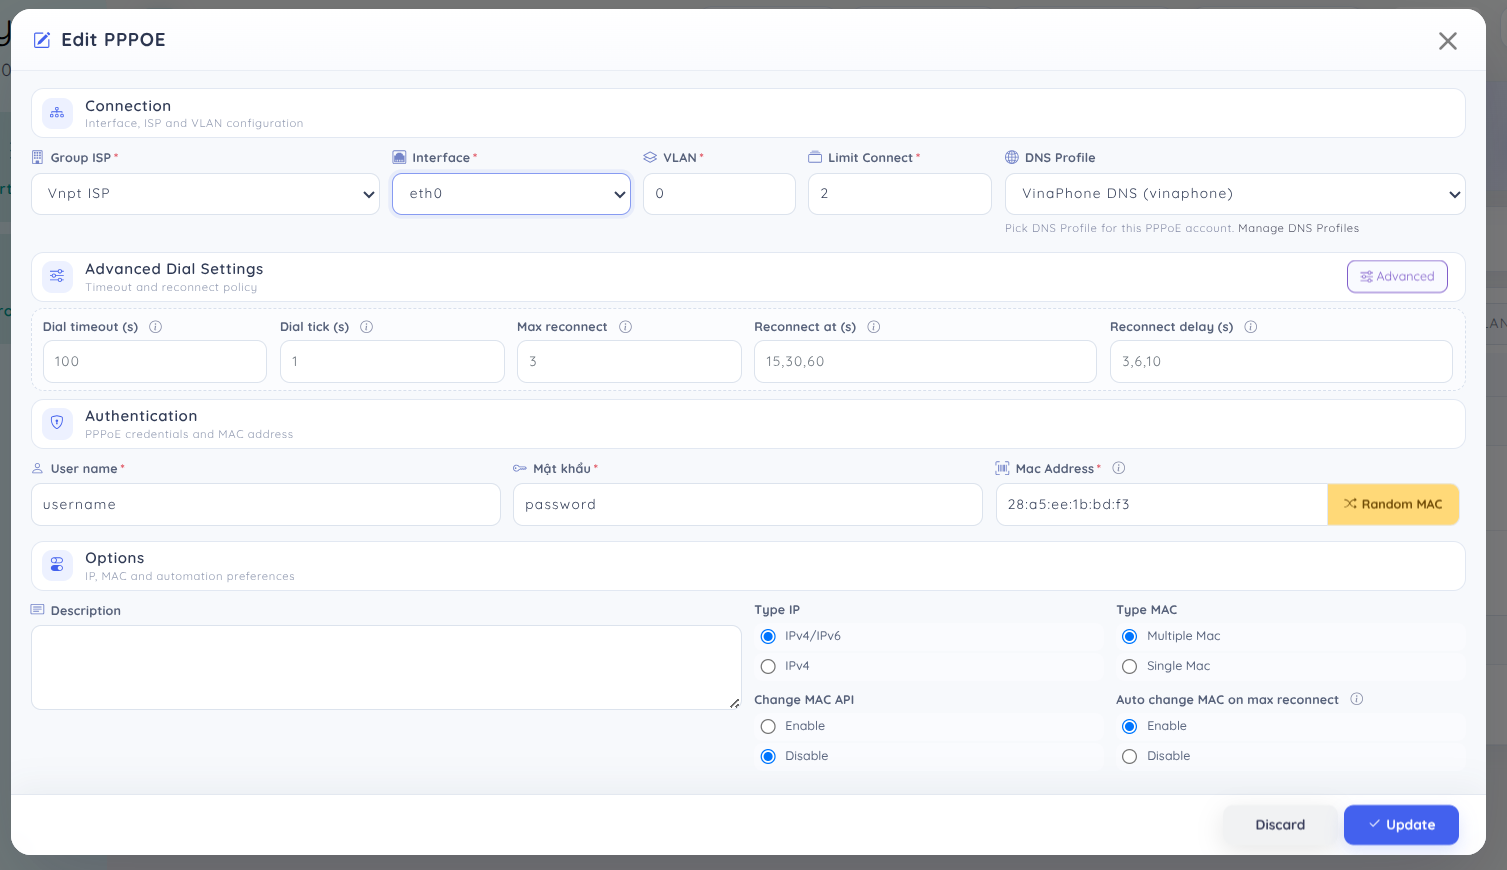Enable Change MAC API
Viewport: 1507px width, 870px height.
(768, 727)
